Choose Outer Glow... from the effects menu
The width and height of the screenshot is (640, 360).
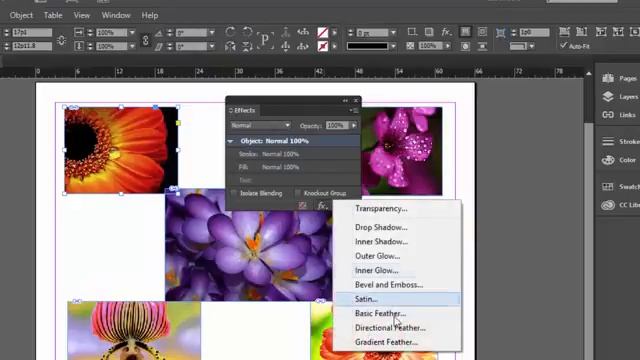tap(377, 256)
